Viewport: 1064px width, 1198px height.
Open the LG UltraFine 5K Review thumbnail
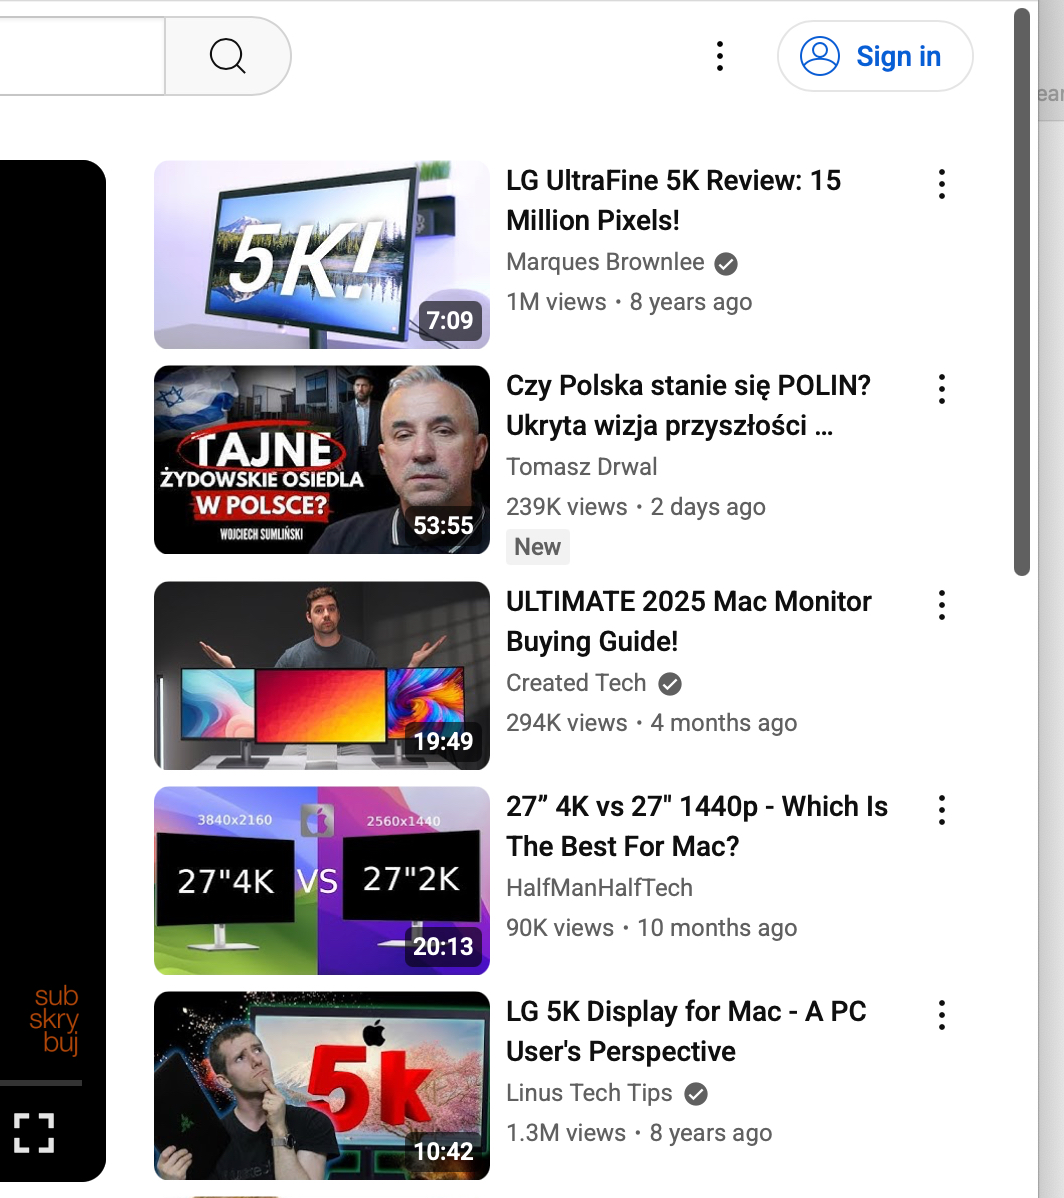tap(321, 254)
